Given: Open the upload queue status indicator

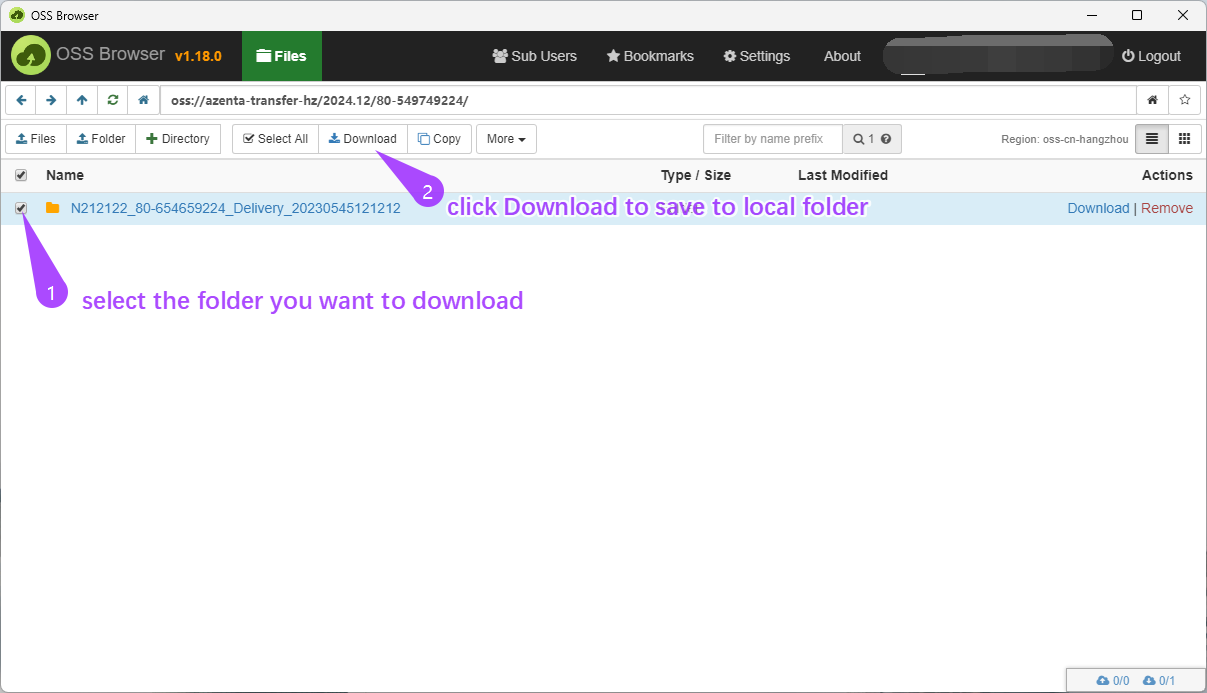Looking at the screenshot, I should (x=1112, y=681).
